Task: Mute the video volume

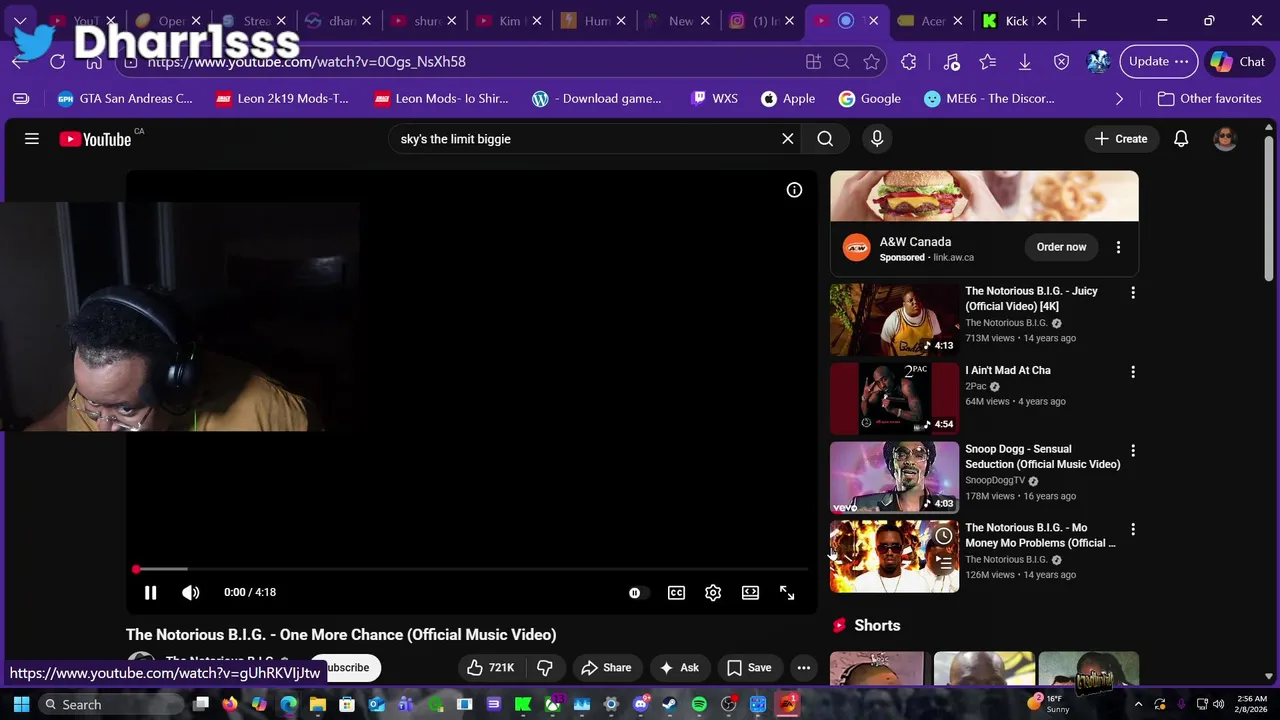Action: pyautogui.click(x=191, y=592)
